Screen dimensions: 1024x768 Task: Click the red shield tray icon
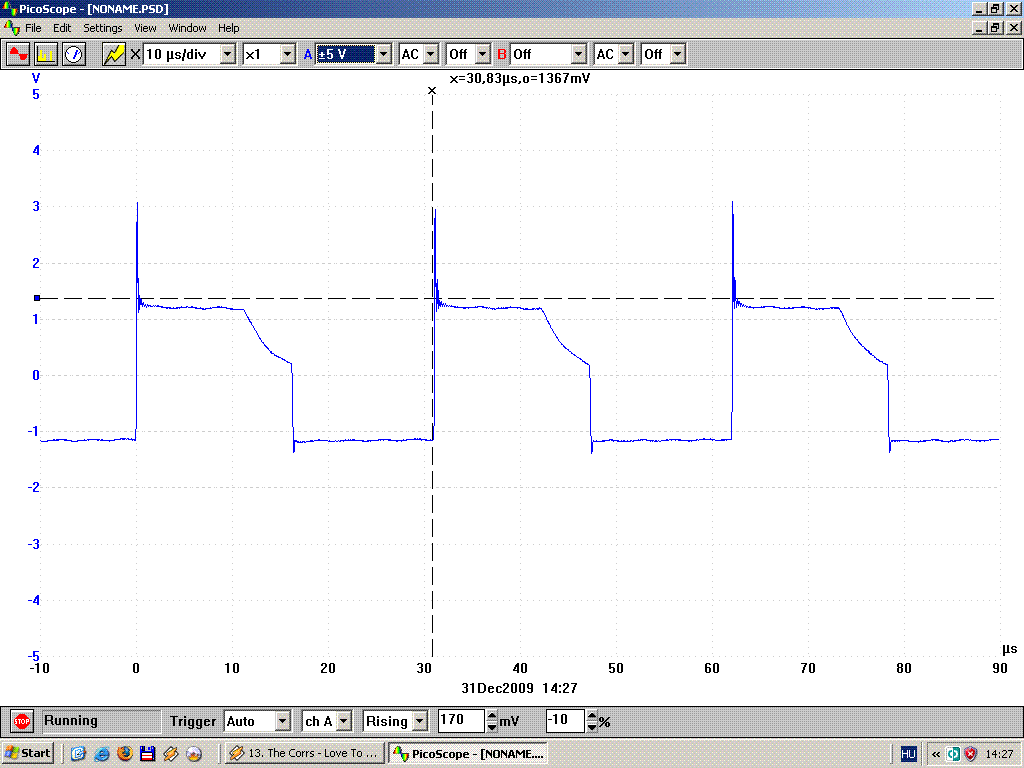970,754
